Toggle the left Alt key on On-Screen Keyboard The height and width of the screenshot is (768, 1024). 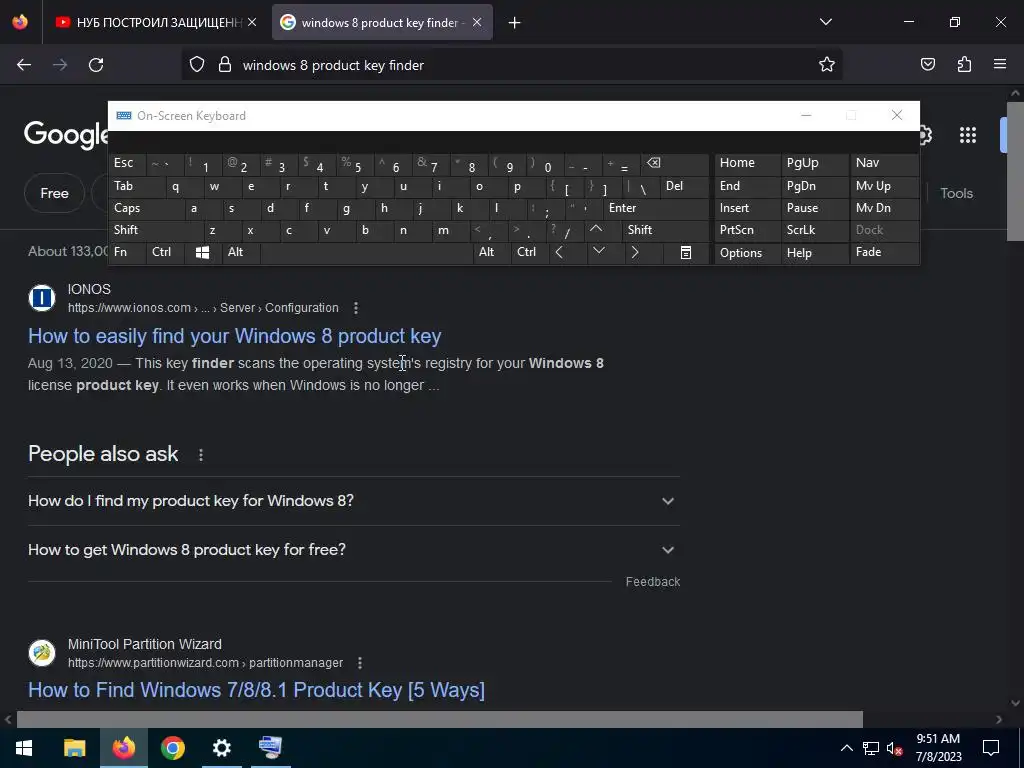241,252
